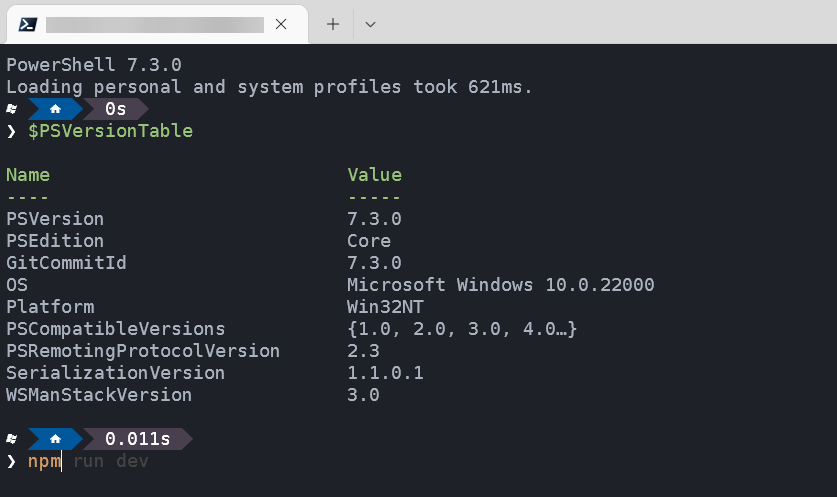Click the 3.0 value beside WSManStackVersion
Image resolution: width=837 pixels, height=497 pixels.
[363, 395]
